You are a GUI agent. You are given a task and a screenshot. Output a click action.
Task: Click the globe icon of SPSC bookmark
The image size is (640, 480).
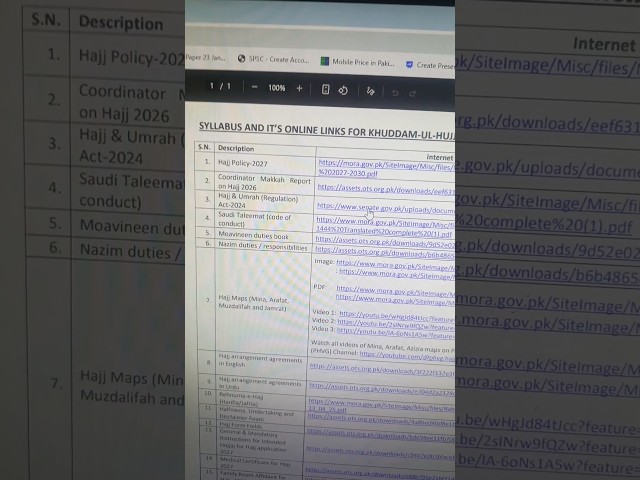click(241, 59)
